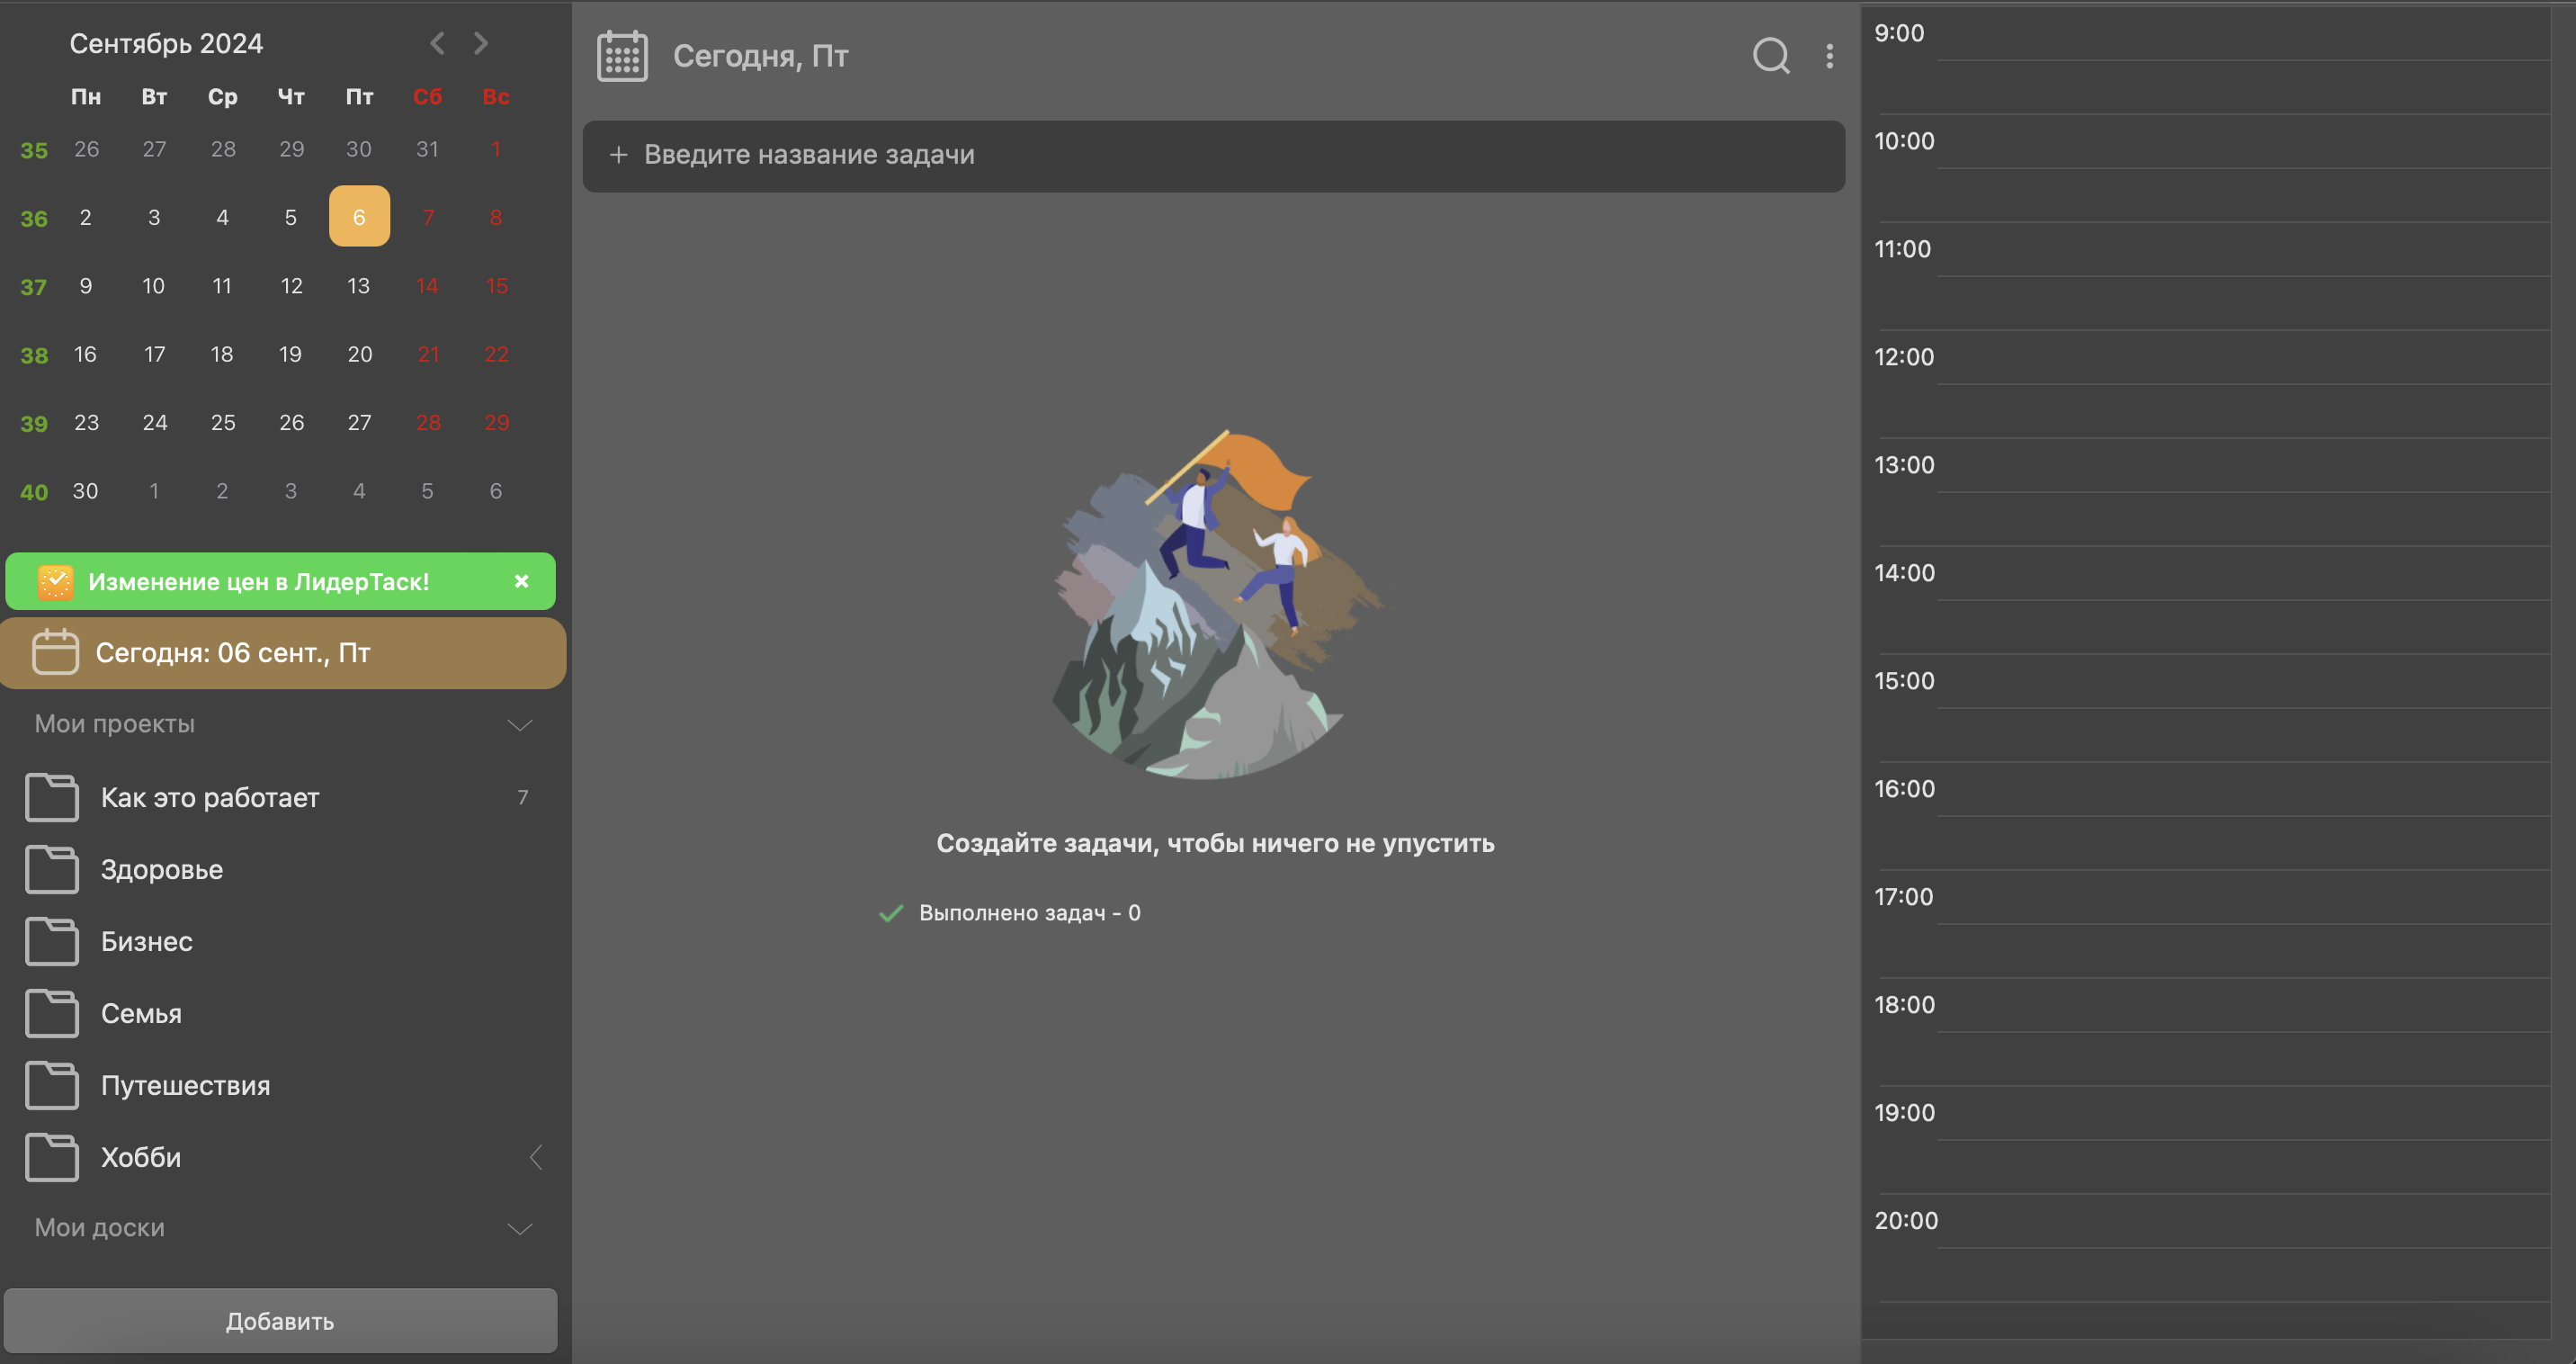Collapse the Мои проекты section
The height and width of the screenshot is (1364, 2576).
click(x=519, y=724)
